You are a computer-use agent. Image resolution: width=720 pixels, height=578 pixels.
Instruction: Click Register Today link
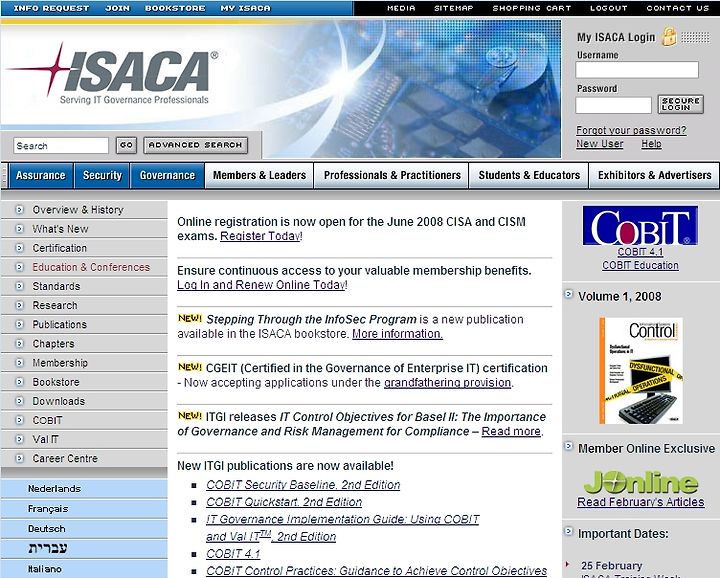coord(261,236)
